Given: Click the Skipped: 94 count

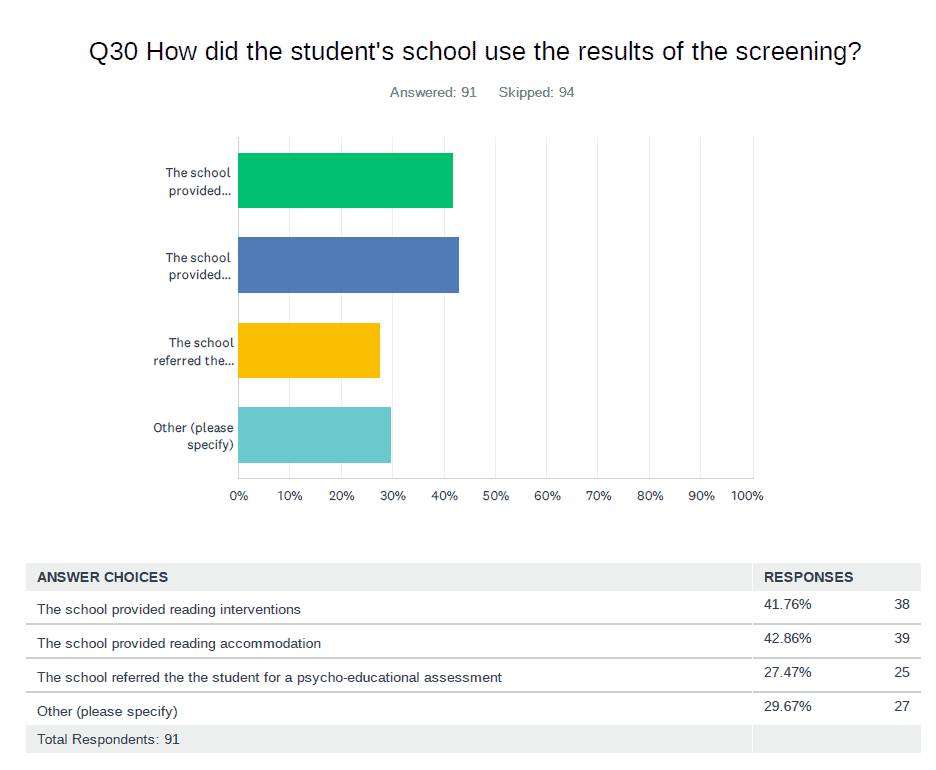Looking at the screenshot, I should [x=536, y=92].
